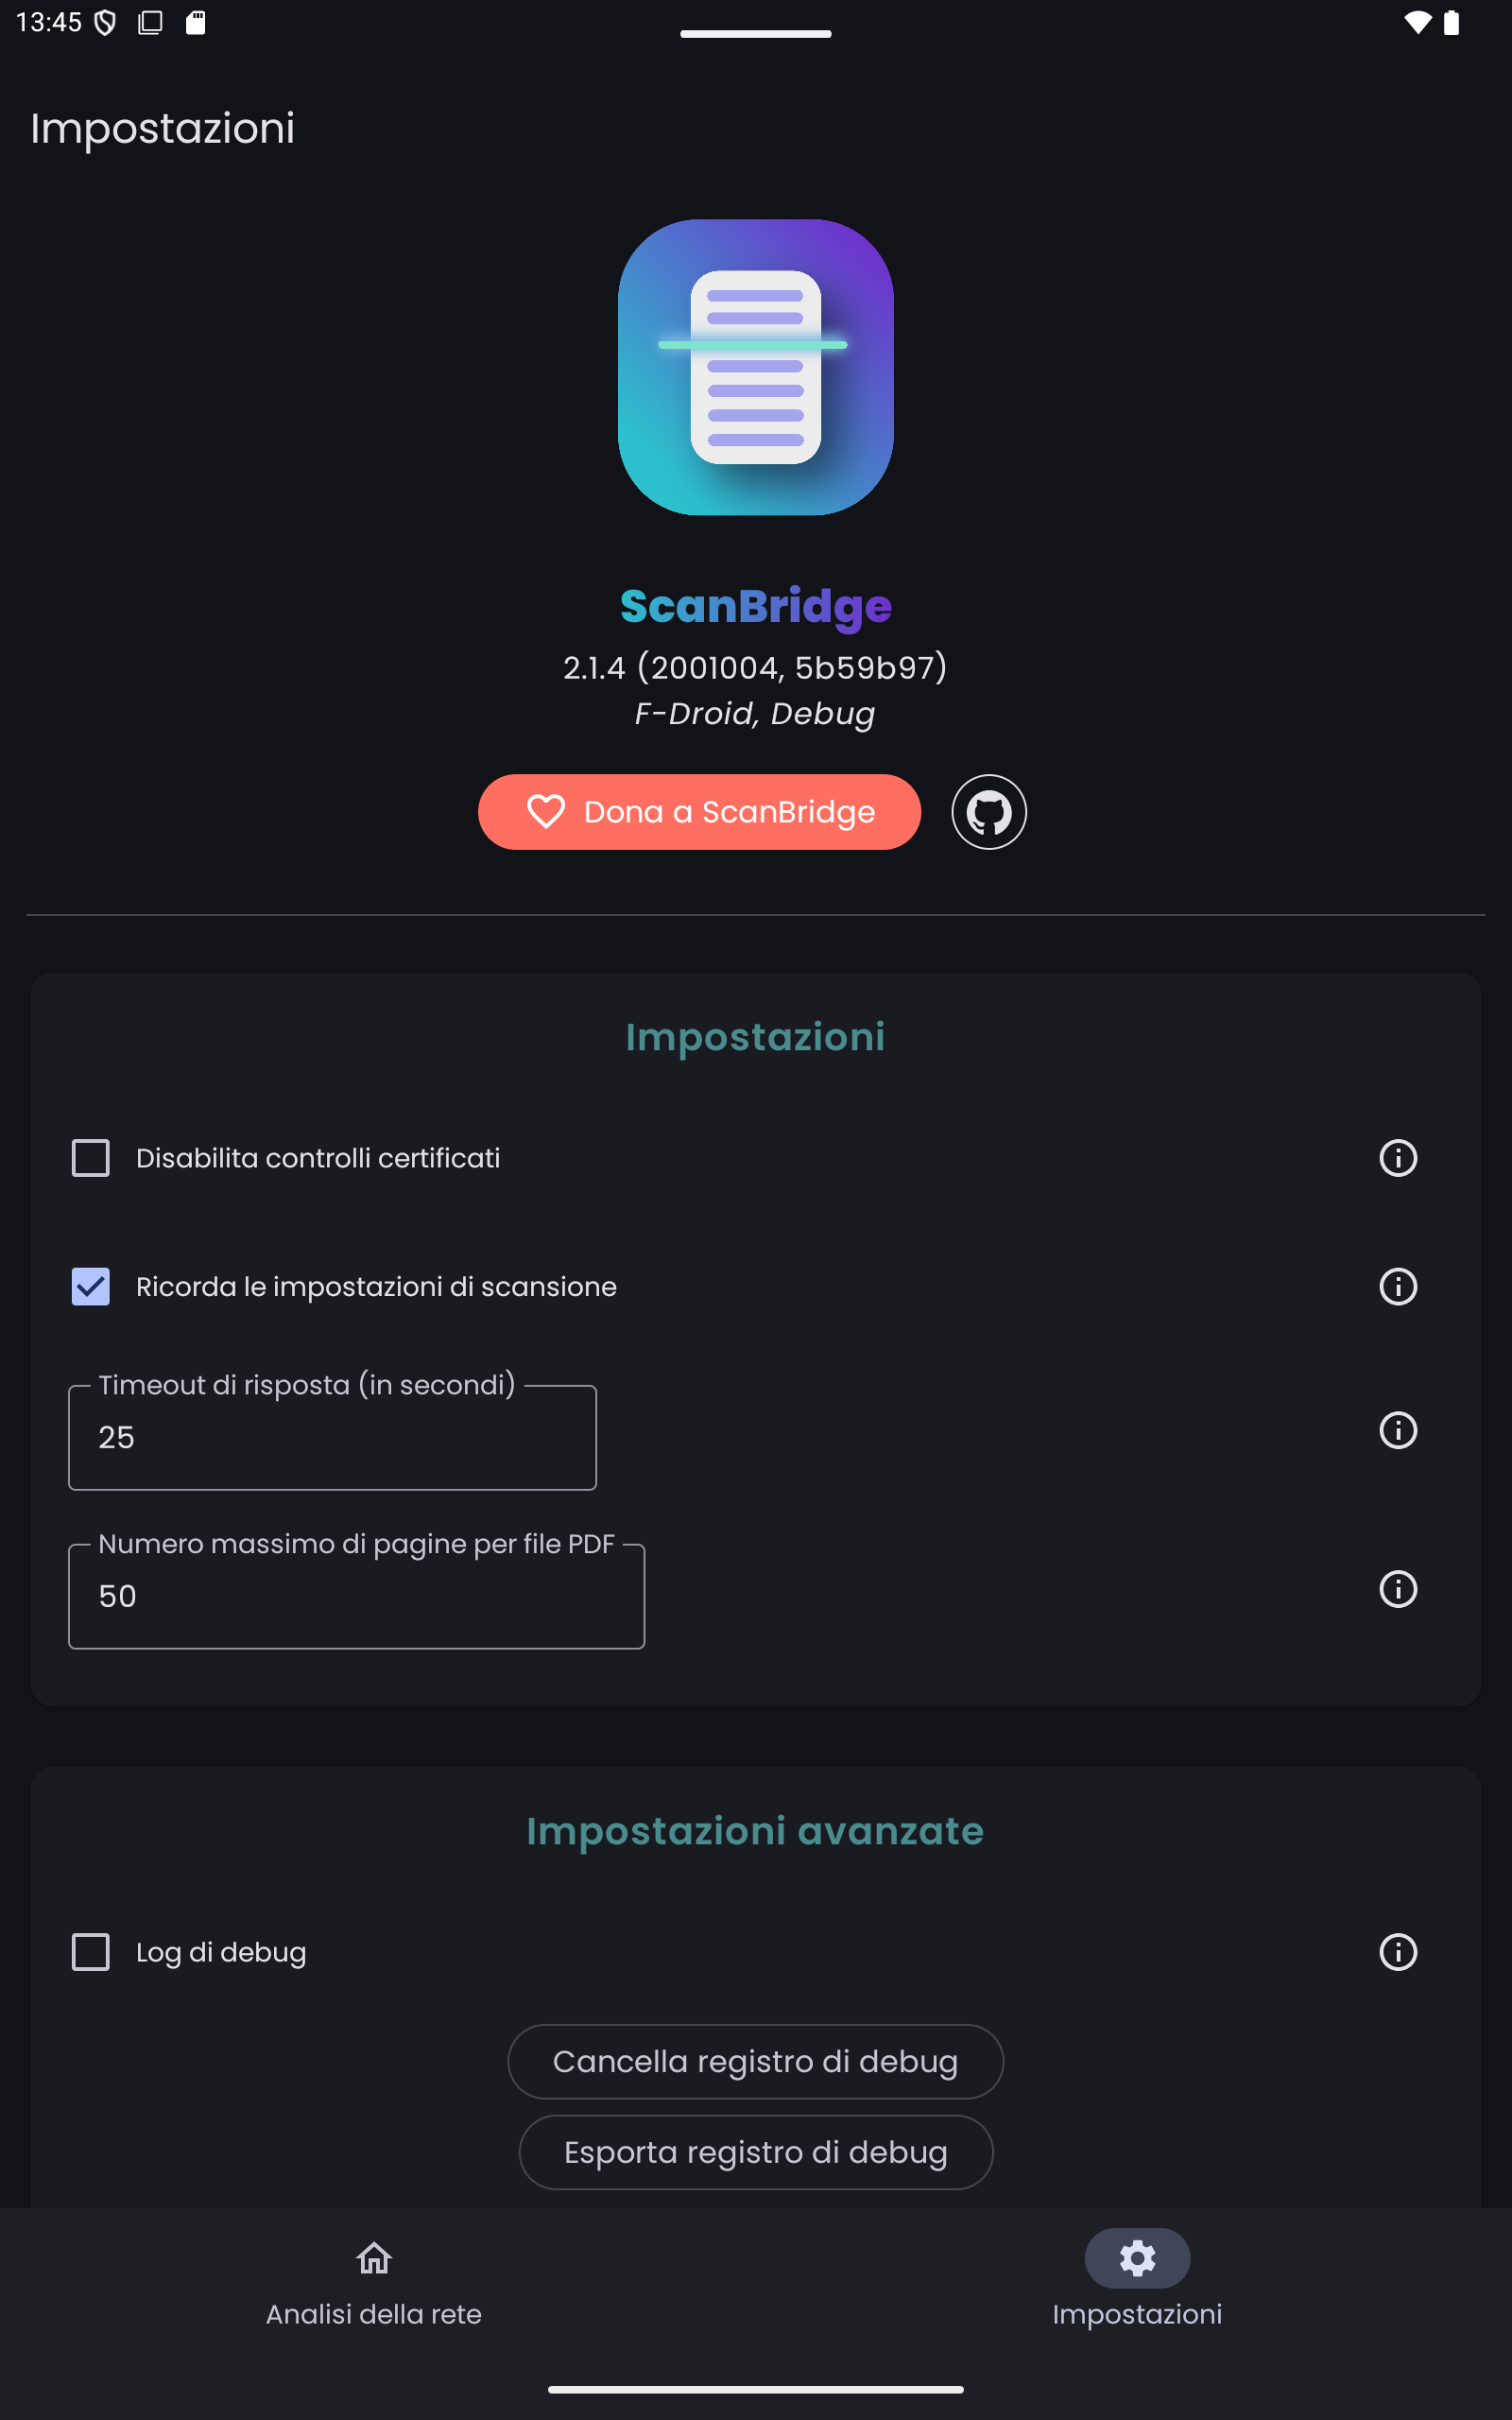
Task: Show info for Ricorda le impostazioni di scansione
Action: pos(1397,1286)
